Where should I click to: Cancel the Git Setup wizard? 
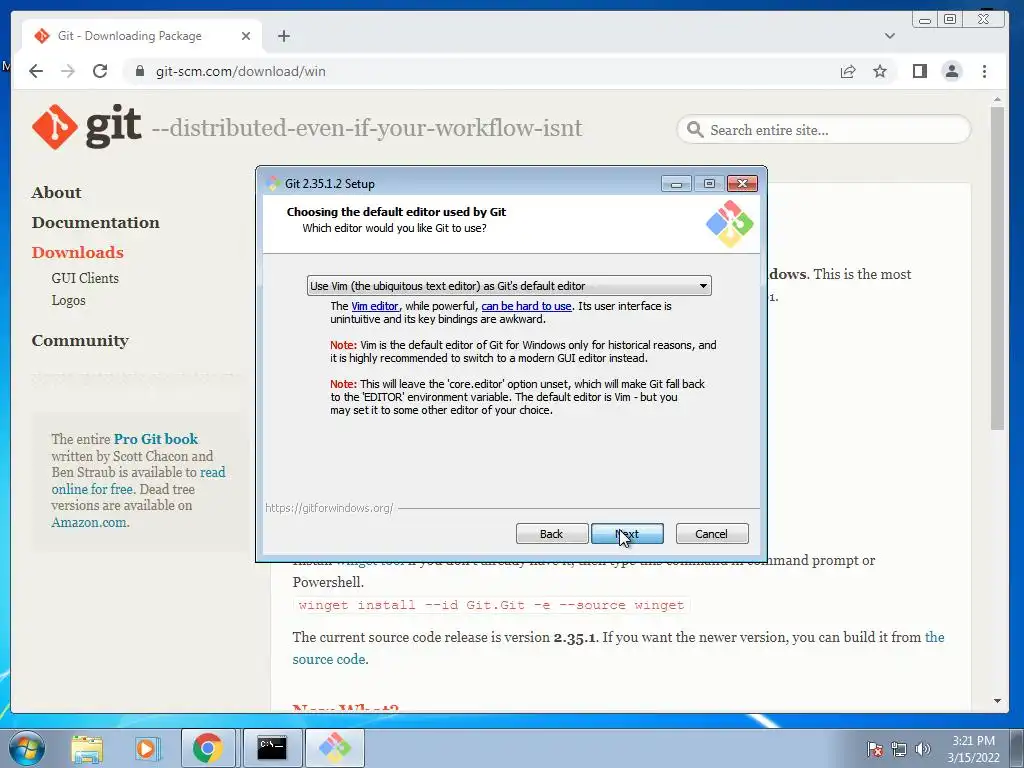(711, 534)
